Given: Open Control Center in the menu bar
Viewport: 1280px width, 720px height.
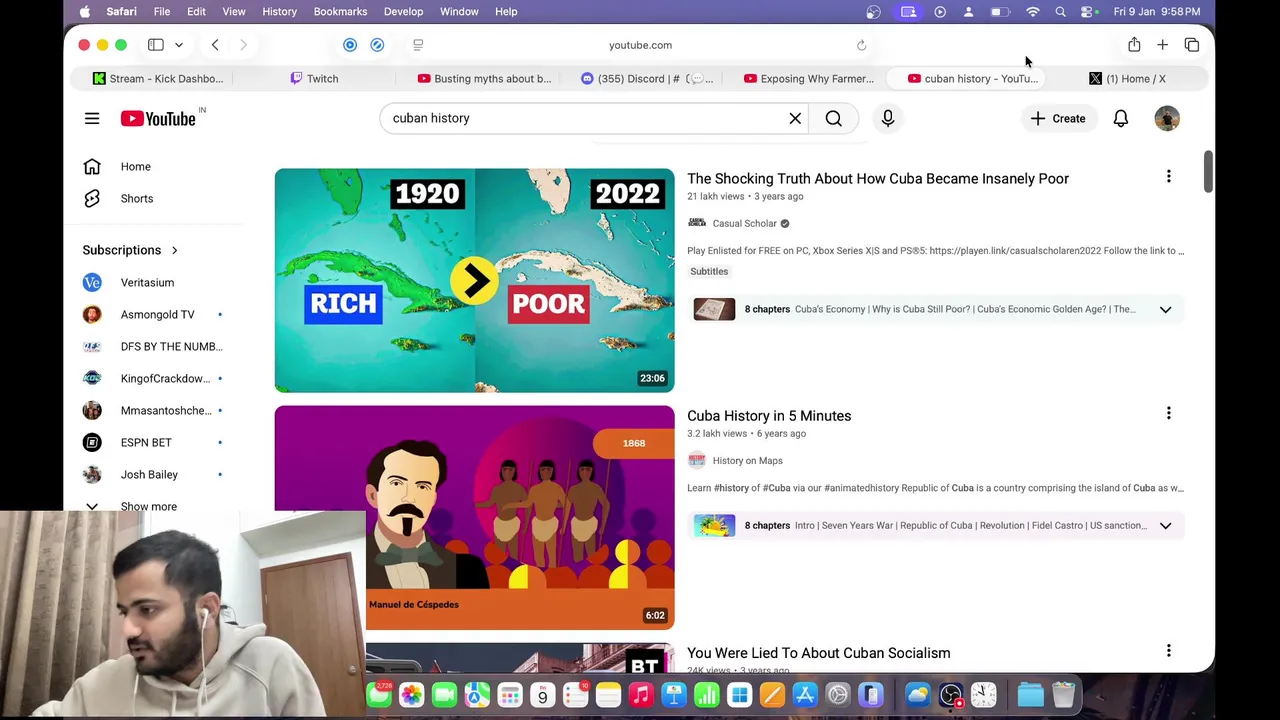Looking at the screenshot, I should [x=1087, y=12].
